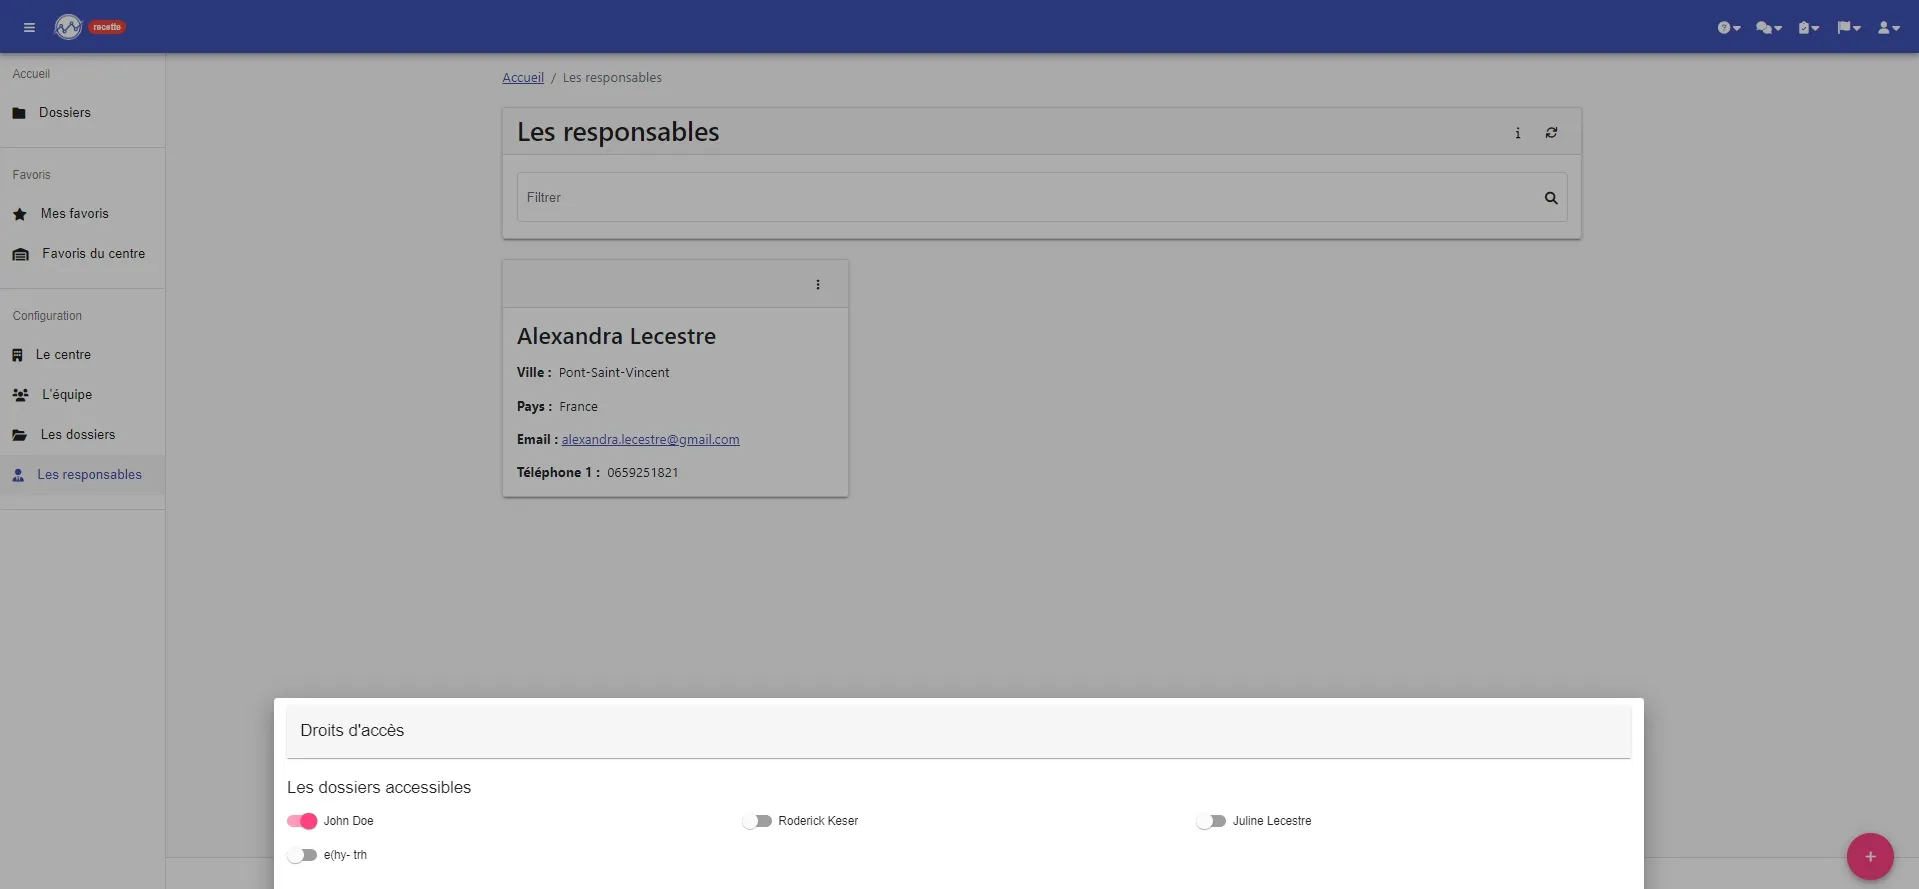Image resolution: width=1919 pixels, height=889 pixels.
Task: Expand the chat bubbles dropdown in the header
Action: [x=1769, y=28]
